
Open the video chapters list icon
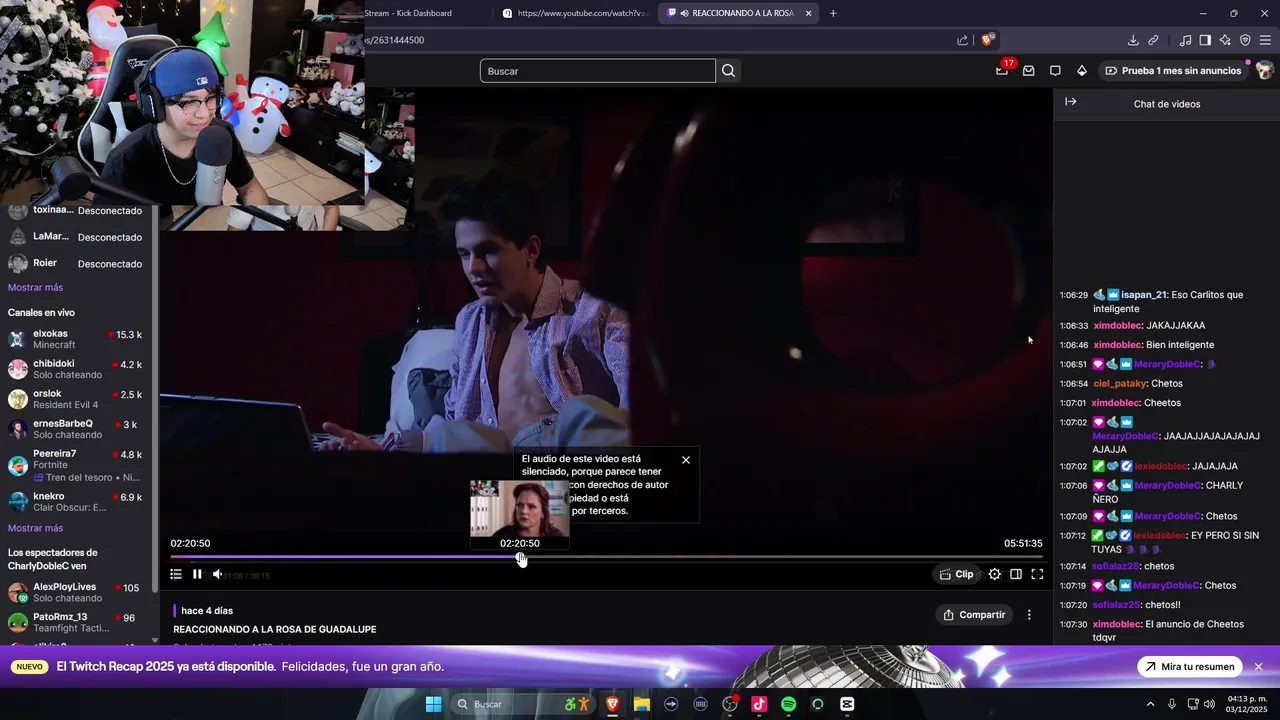click(x=176, y=574)
